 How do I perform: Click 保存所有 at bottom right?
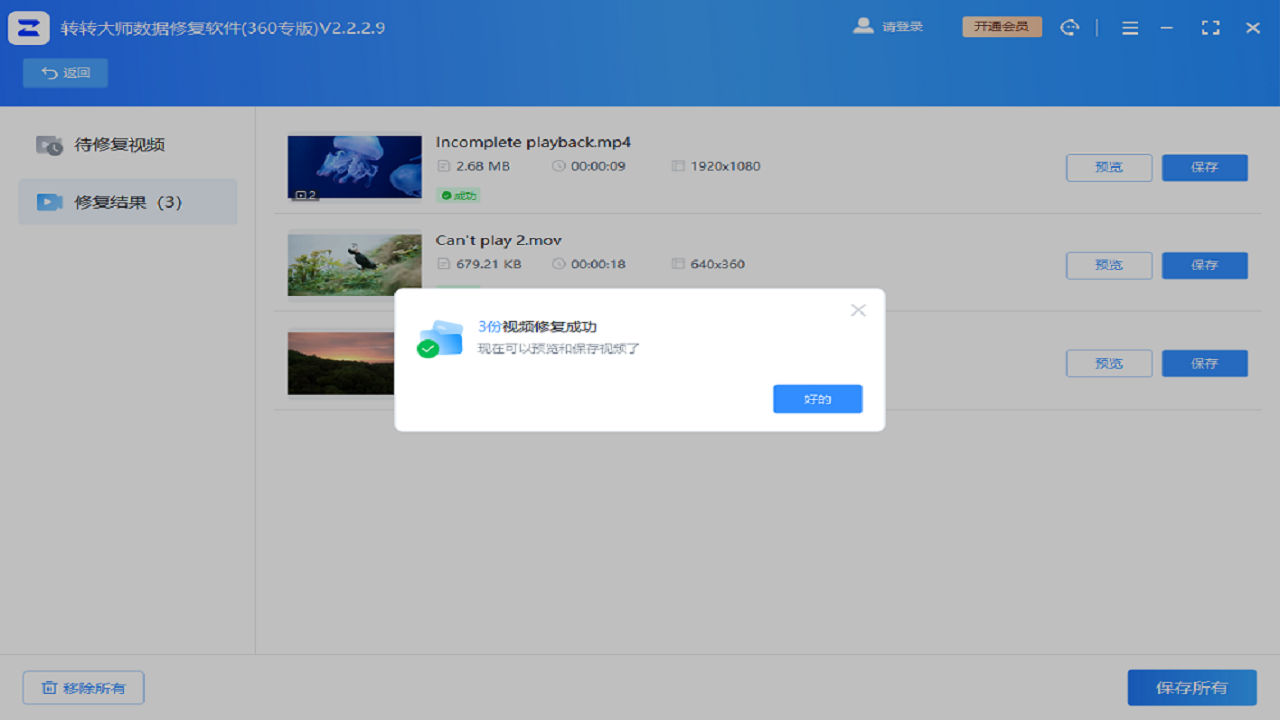point(1192,687)
